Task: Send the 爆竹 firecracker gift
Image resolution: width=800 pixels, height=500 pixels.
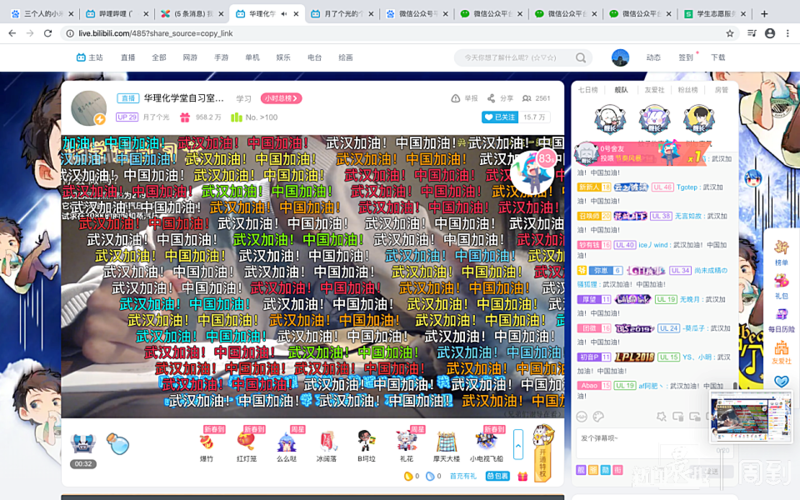Action: coord(206,441)
